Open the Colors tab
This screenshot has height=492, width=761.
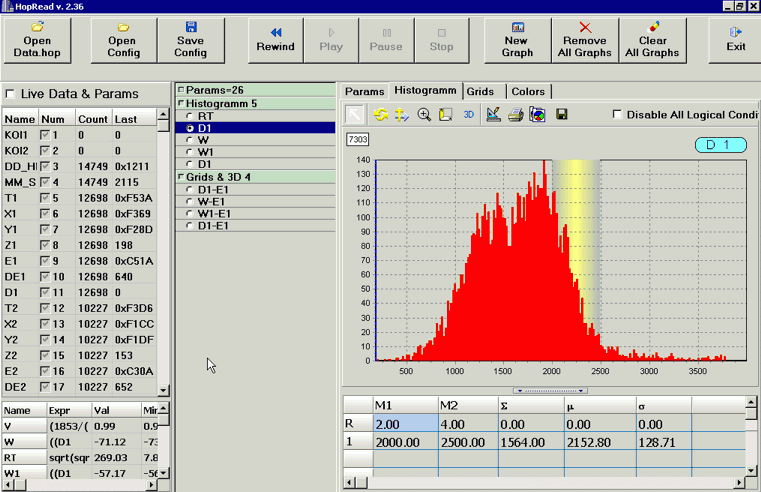pyautogui.click(x=527, y=91)
